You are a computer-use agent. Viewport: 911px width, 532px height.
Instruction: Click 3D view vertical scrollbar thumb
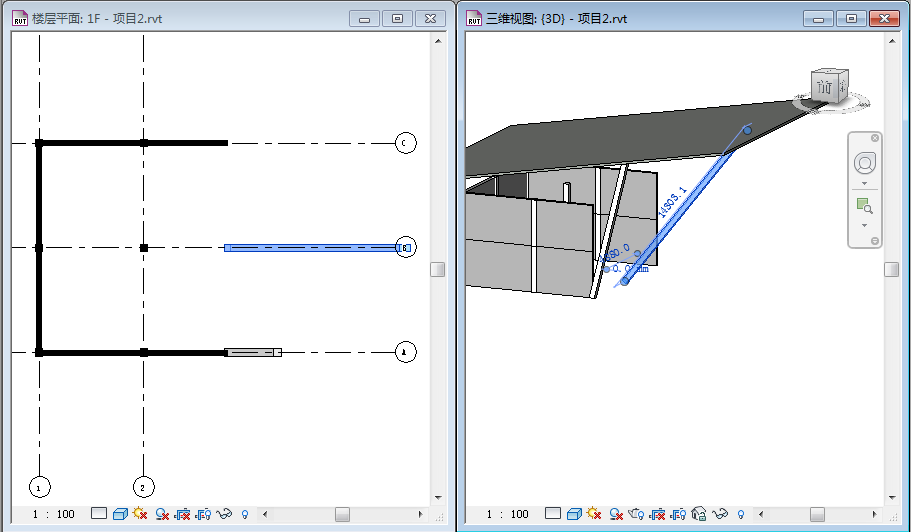892,269
